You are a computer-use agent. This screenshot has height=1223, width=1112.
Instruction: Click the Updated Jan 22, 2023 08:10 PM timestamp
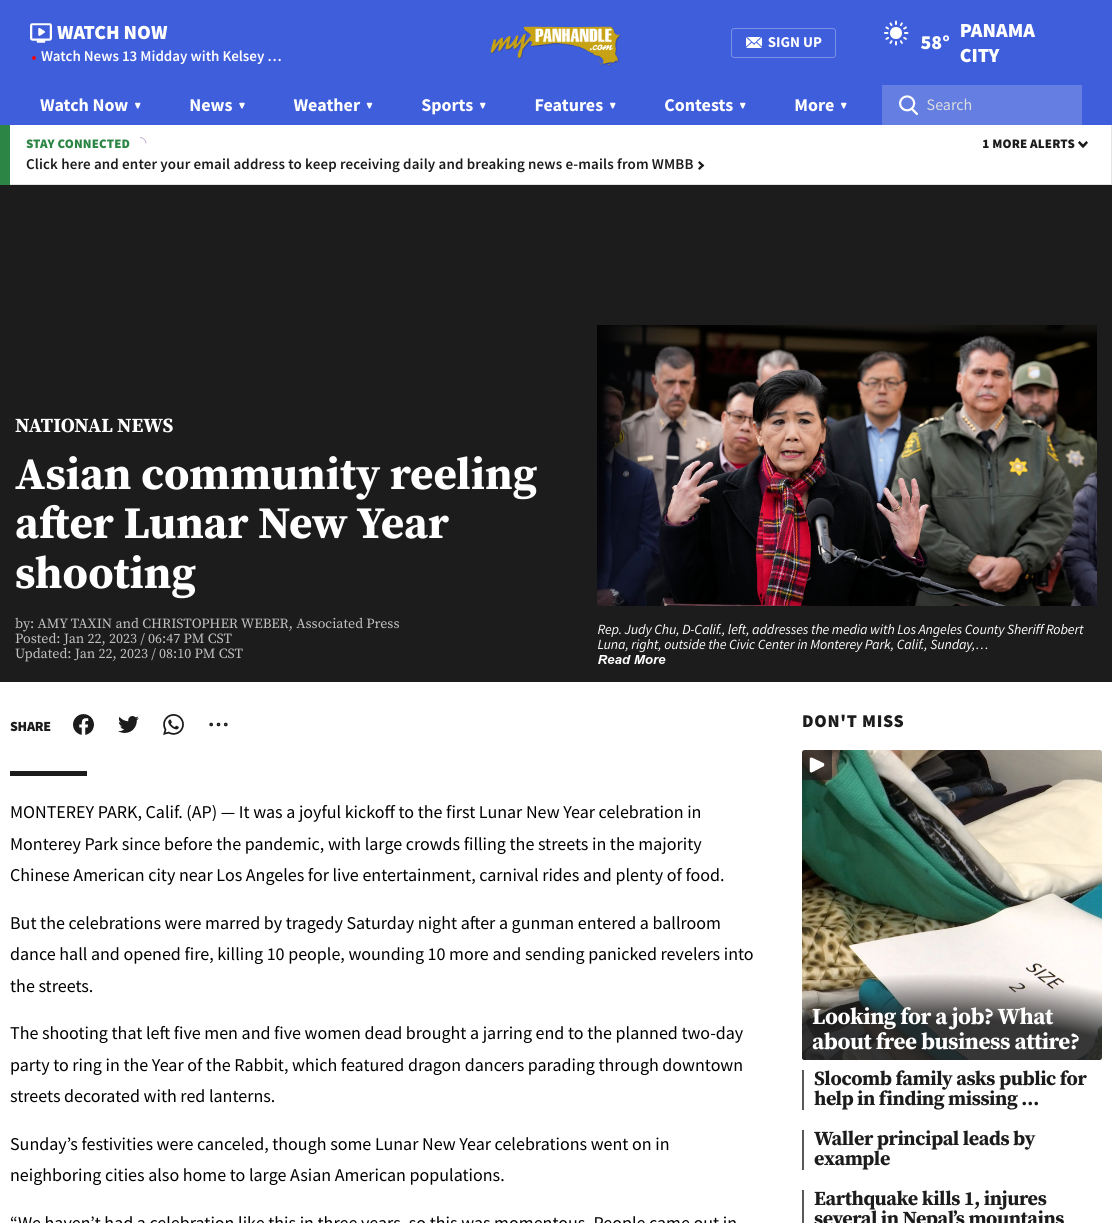(x=129, y=654)
